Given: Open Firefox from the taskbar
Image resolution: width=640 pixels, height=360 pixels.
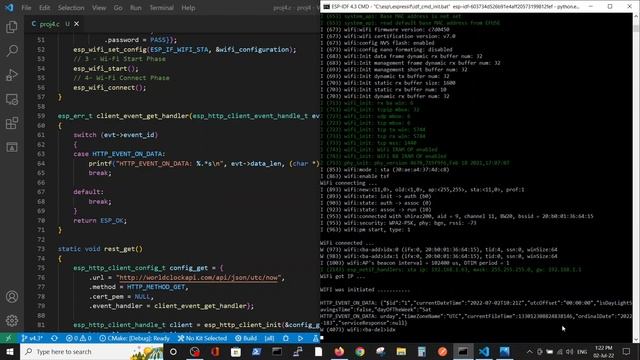Looking at the screenshot, I should (339, 351).
